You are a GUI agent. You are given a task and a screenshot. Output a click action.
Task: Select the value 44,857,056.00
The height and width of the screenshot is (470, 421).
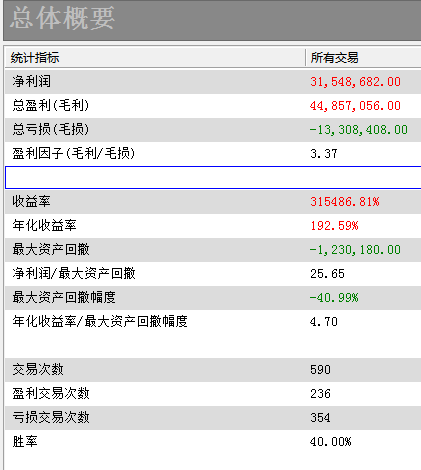(x=355, y=106)
